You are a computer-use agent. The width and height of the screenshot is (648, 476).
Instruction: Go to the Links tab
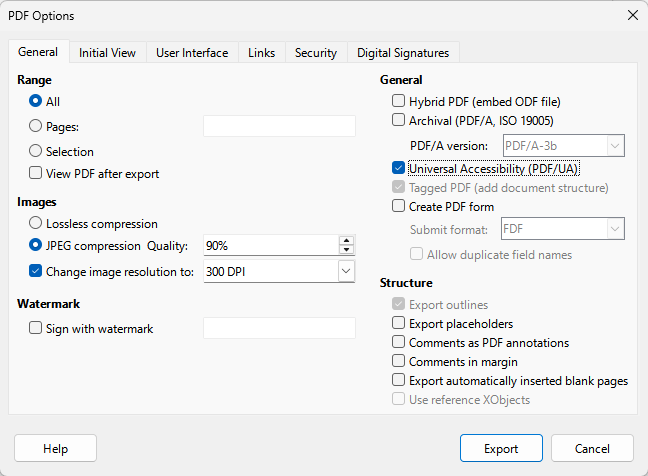tap(262, 53)
